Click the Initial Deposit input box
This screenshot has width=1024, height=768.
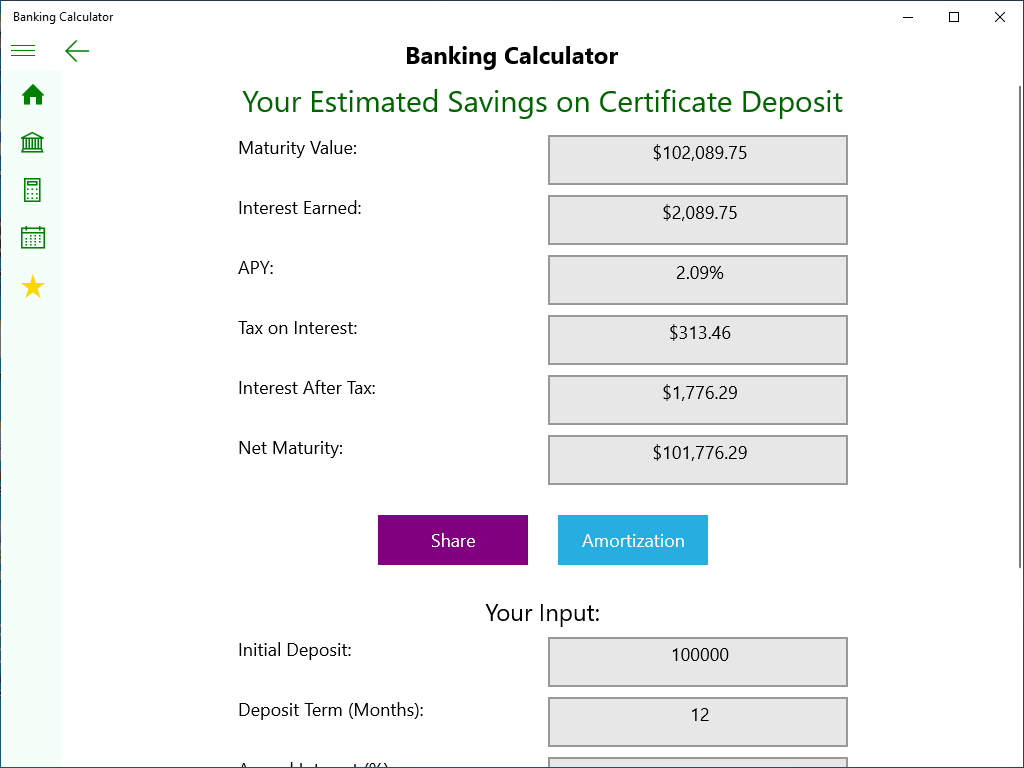click(x=698, y=662)
